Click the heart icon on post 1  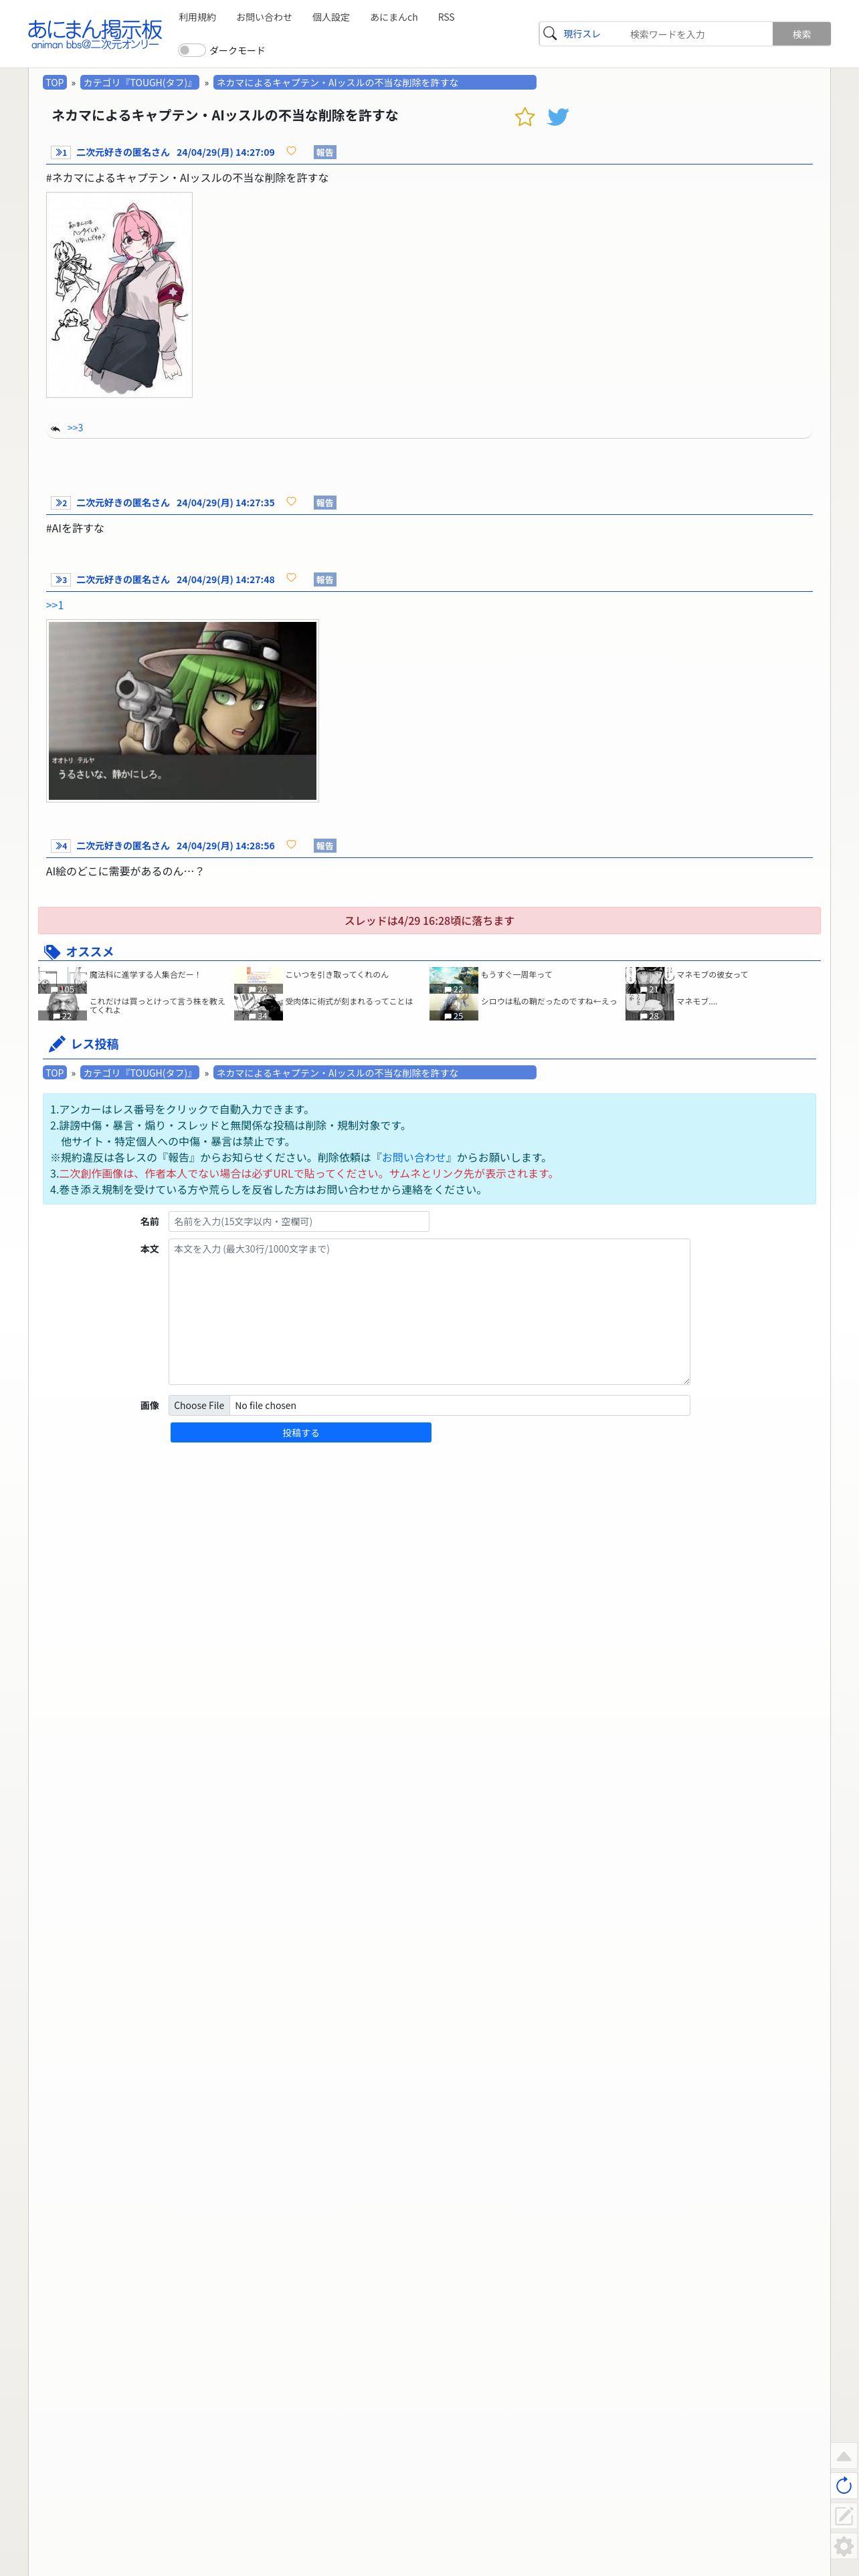click(291, 151)
